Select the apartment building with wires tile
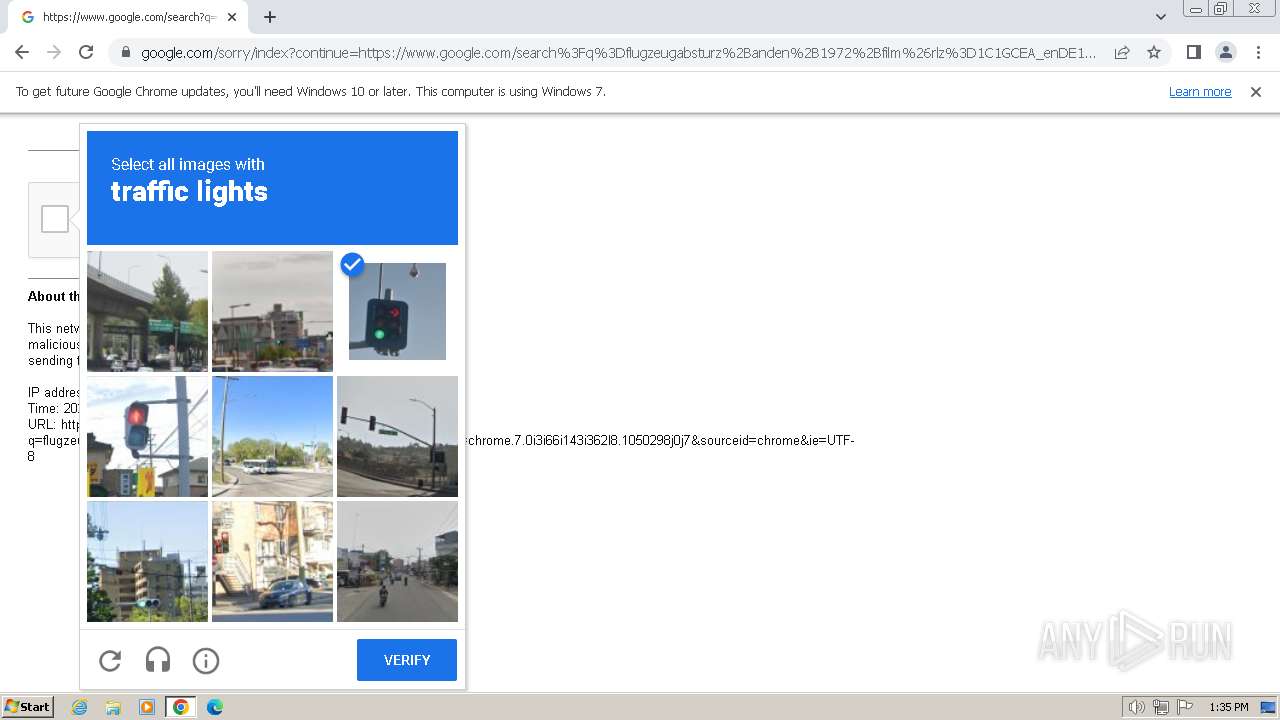The width and height of the screenshot is (1280, 720). [x=147, y=561]
